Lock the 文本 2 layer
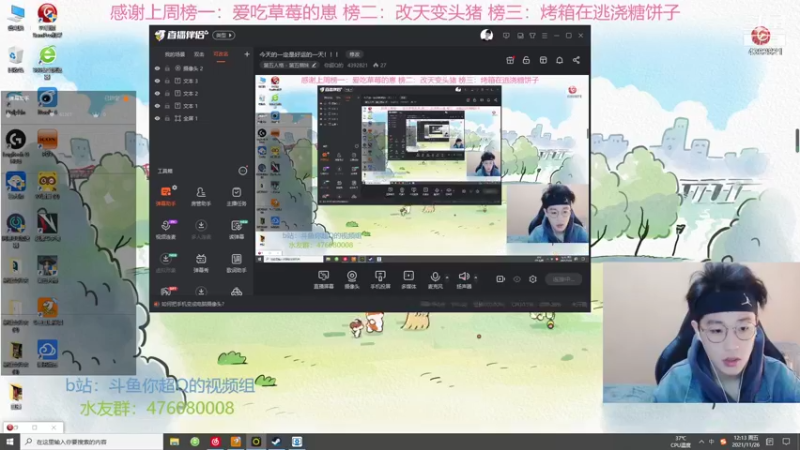This screenshot has height=450, width=800. [167, 93]
